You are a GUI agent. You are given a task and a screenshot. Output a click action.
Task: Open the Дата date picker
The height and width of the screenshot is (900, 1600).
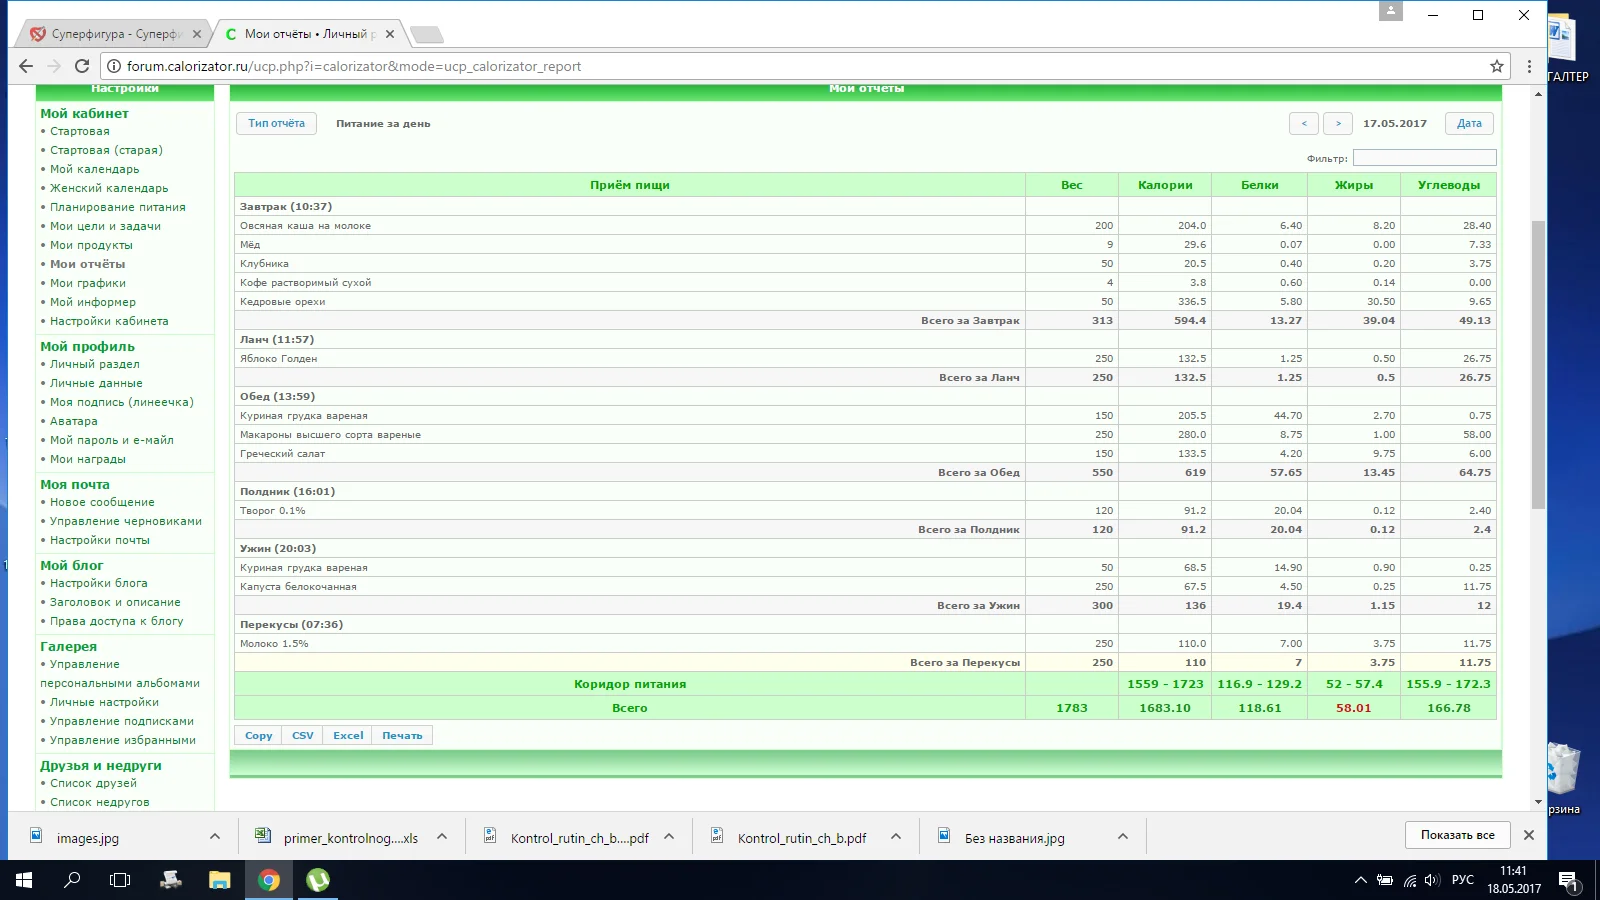pos(1469,123)
